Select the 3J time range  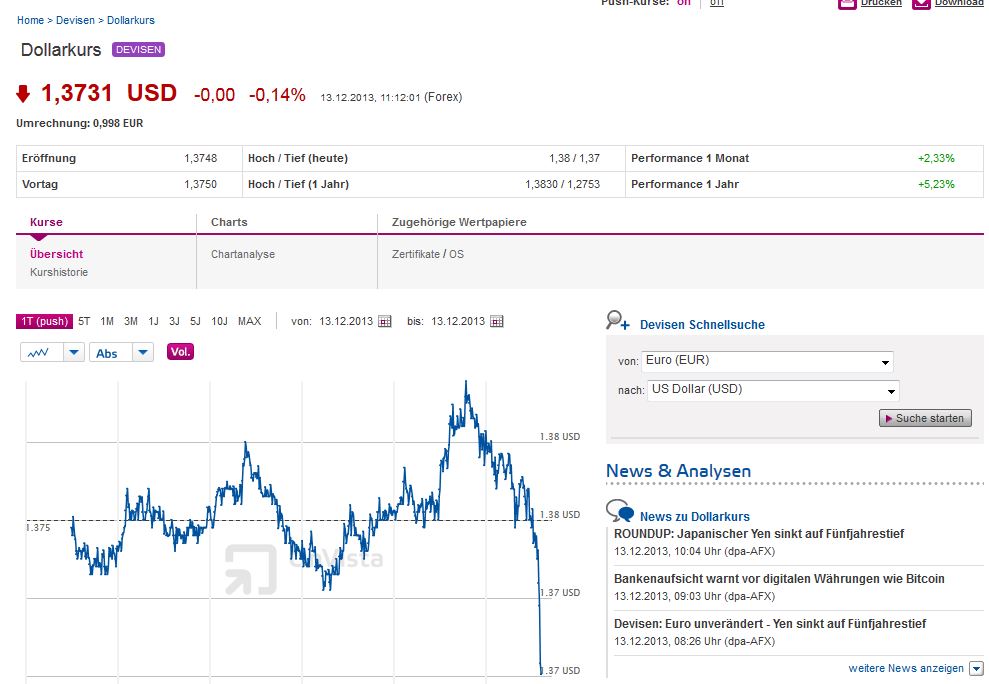tap(174, 321)
